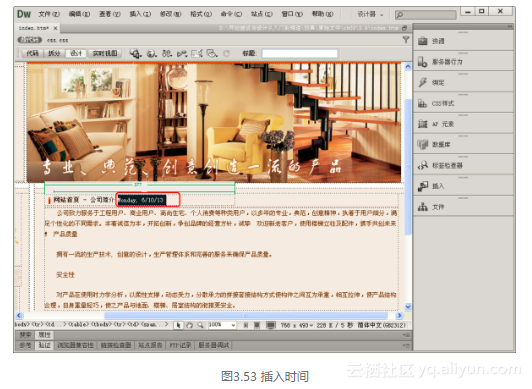532x389 pixels.
Task: Select the zoom magnifier tool in status bar
Action: tap(201, 325)
